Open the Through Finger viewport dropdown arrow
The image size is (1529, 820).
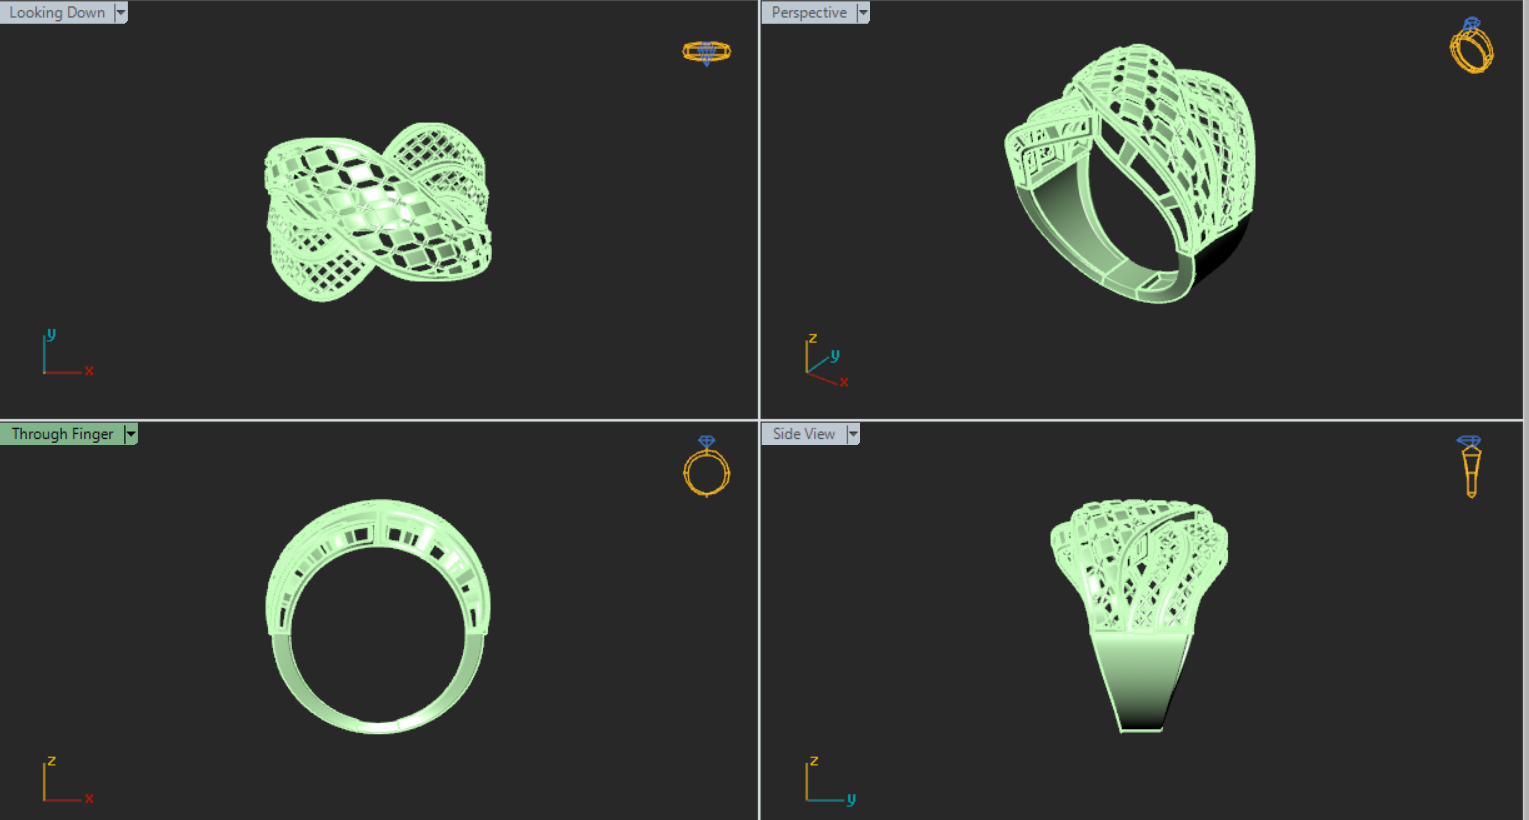click(x=131, y=434)
